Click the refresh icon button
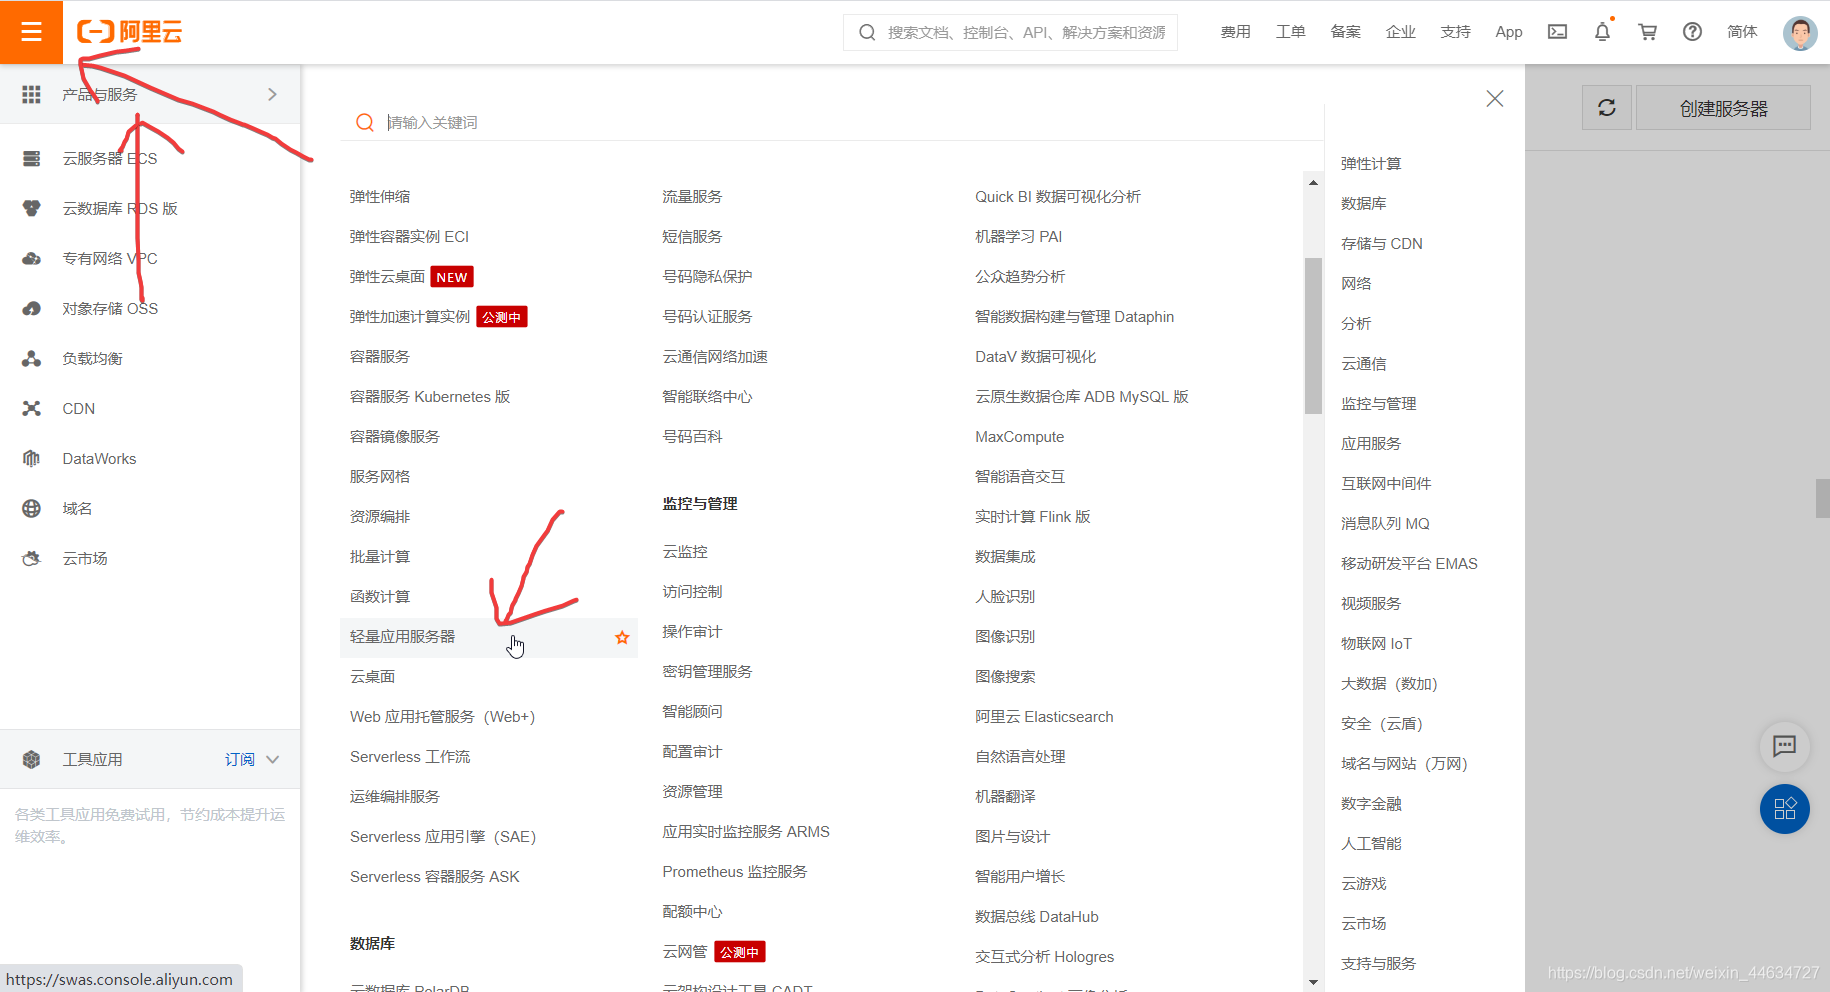1830x992 pixels. (x=1607, y=108)
